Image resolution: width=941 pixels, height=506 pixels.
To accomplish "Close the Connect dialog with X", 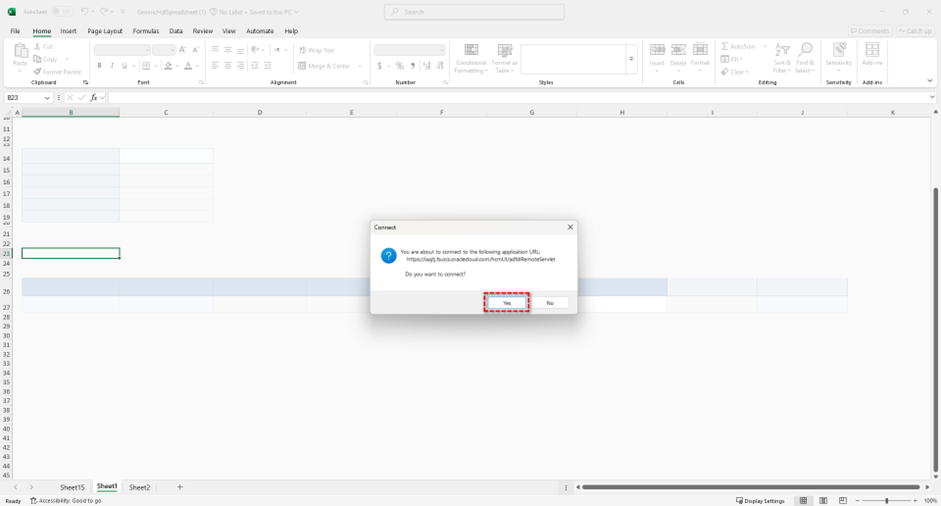I will [570, 227].
